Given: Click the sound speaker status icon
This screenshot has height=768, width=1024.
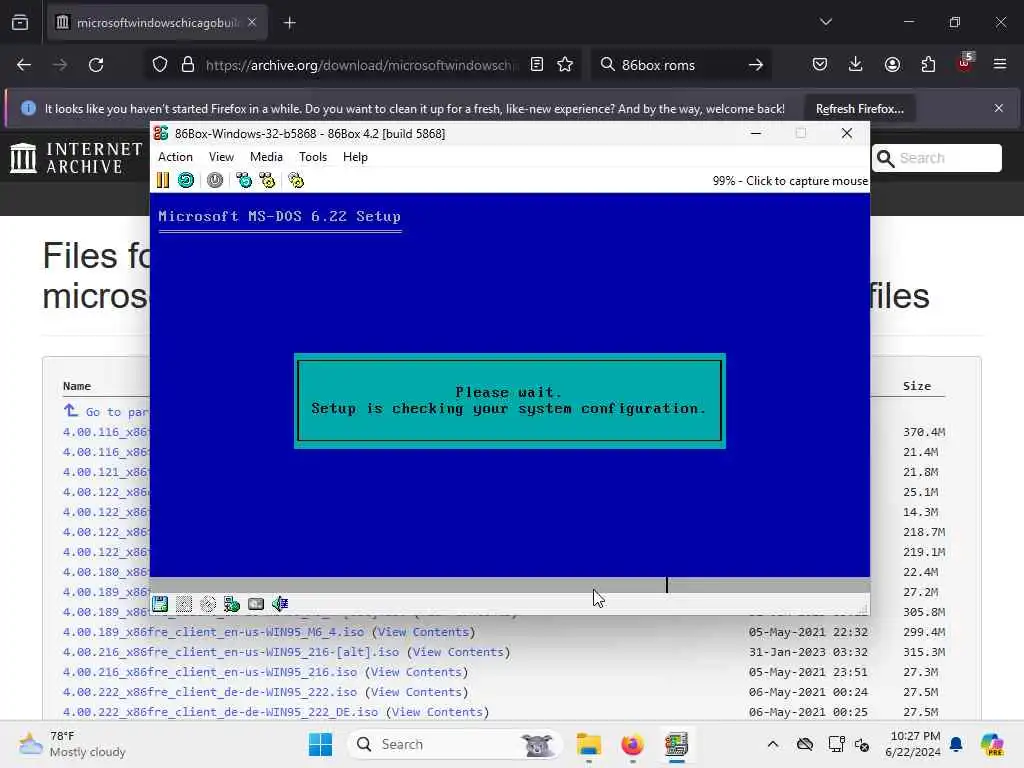Looking at the screenshot, I should coord(280,603).
